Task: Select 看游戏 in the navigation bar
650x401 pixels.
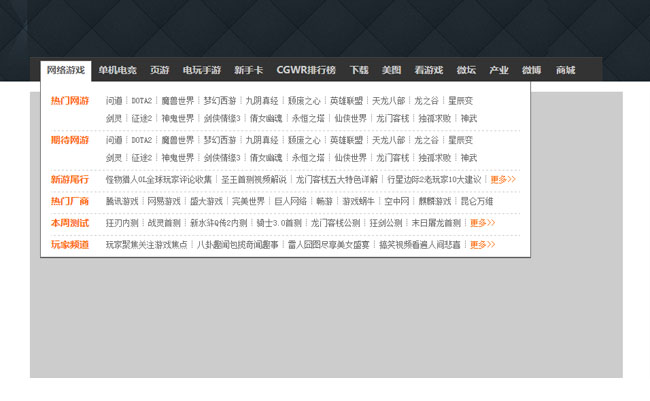Action: [428, 70]
